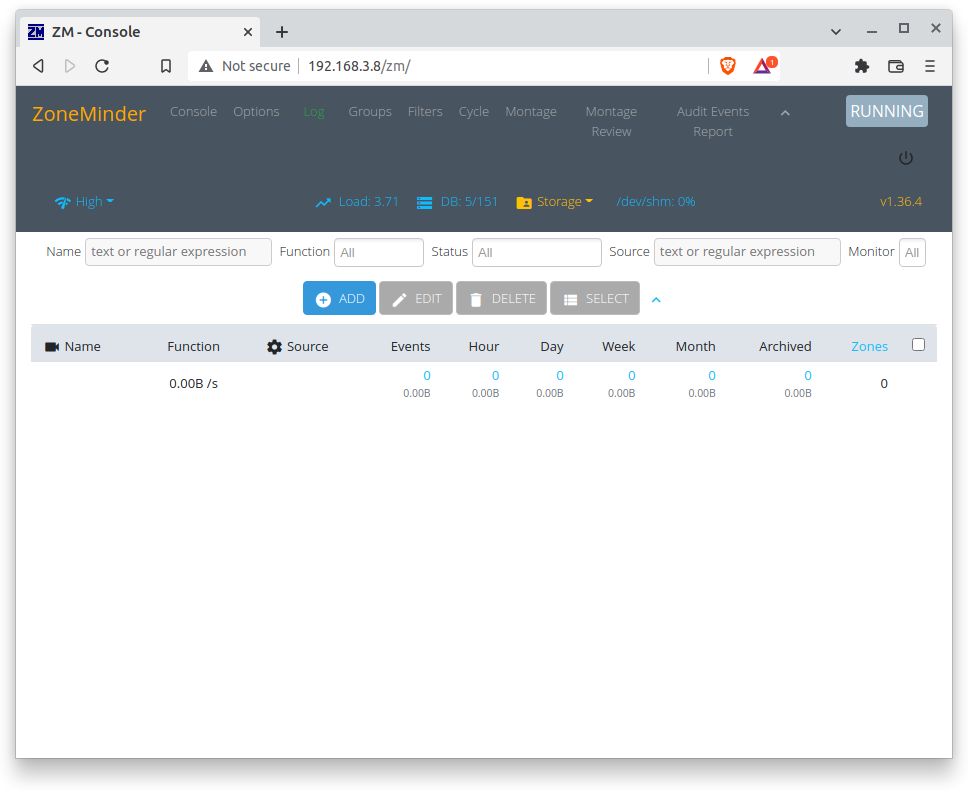
Task: Click the Load: 3.71 indicator
Action: point(369,202)
